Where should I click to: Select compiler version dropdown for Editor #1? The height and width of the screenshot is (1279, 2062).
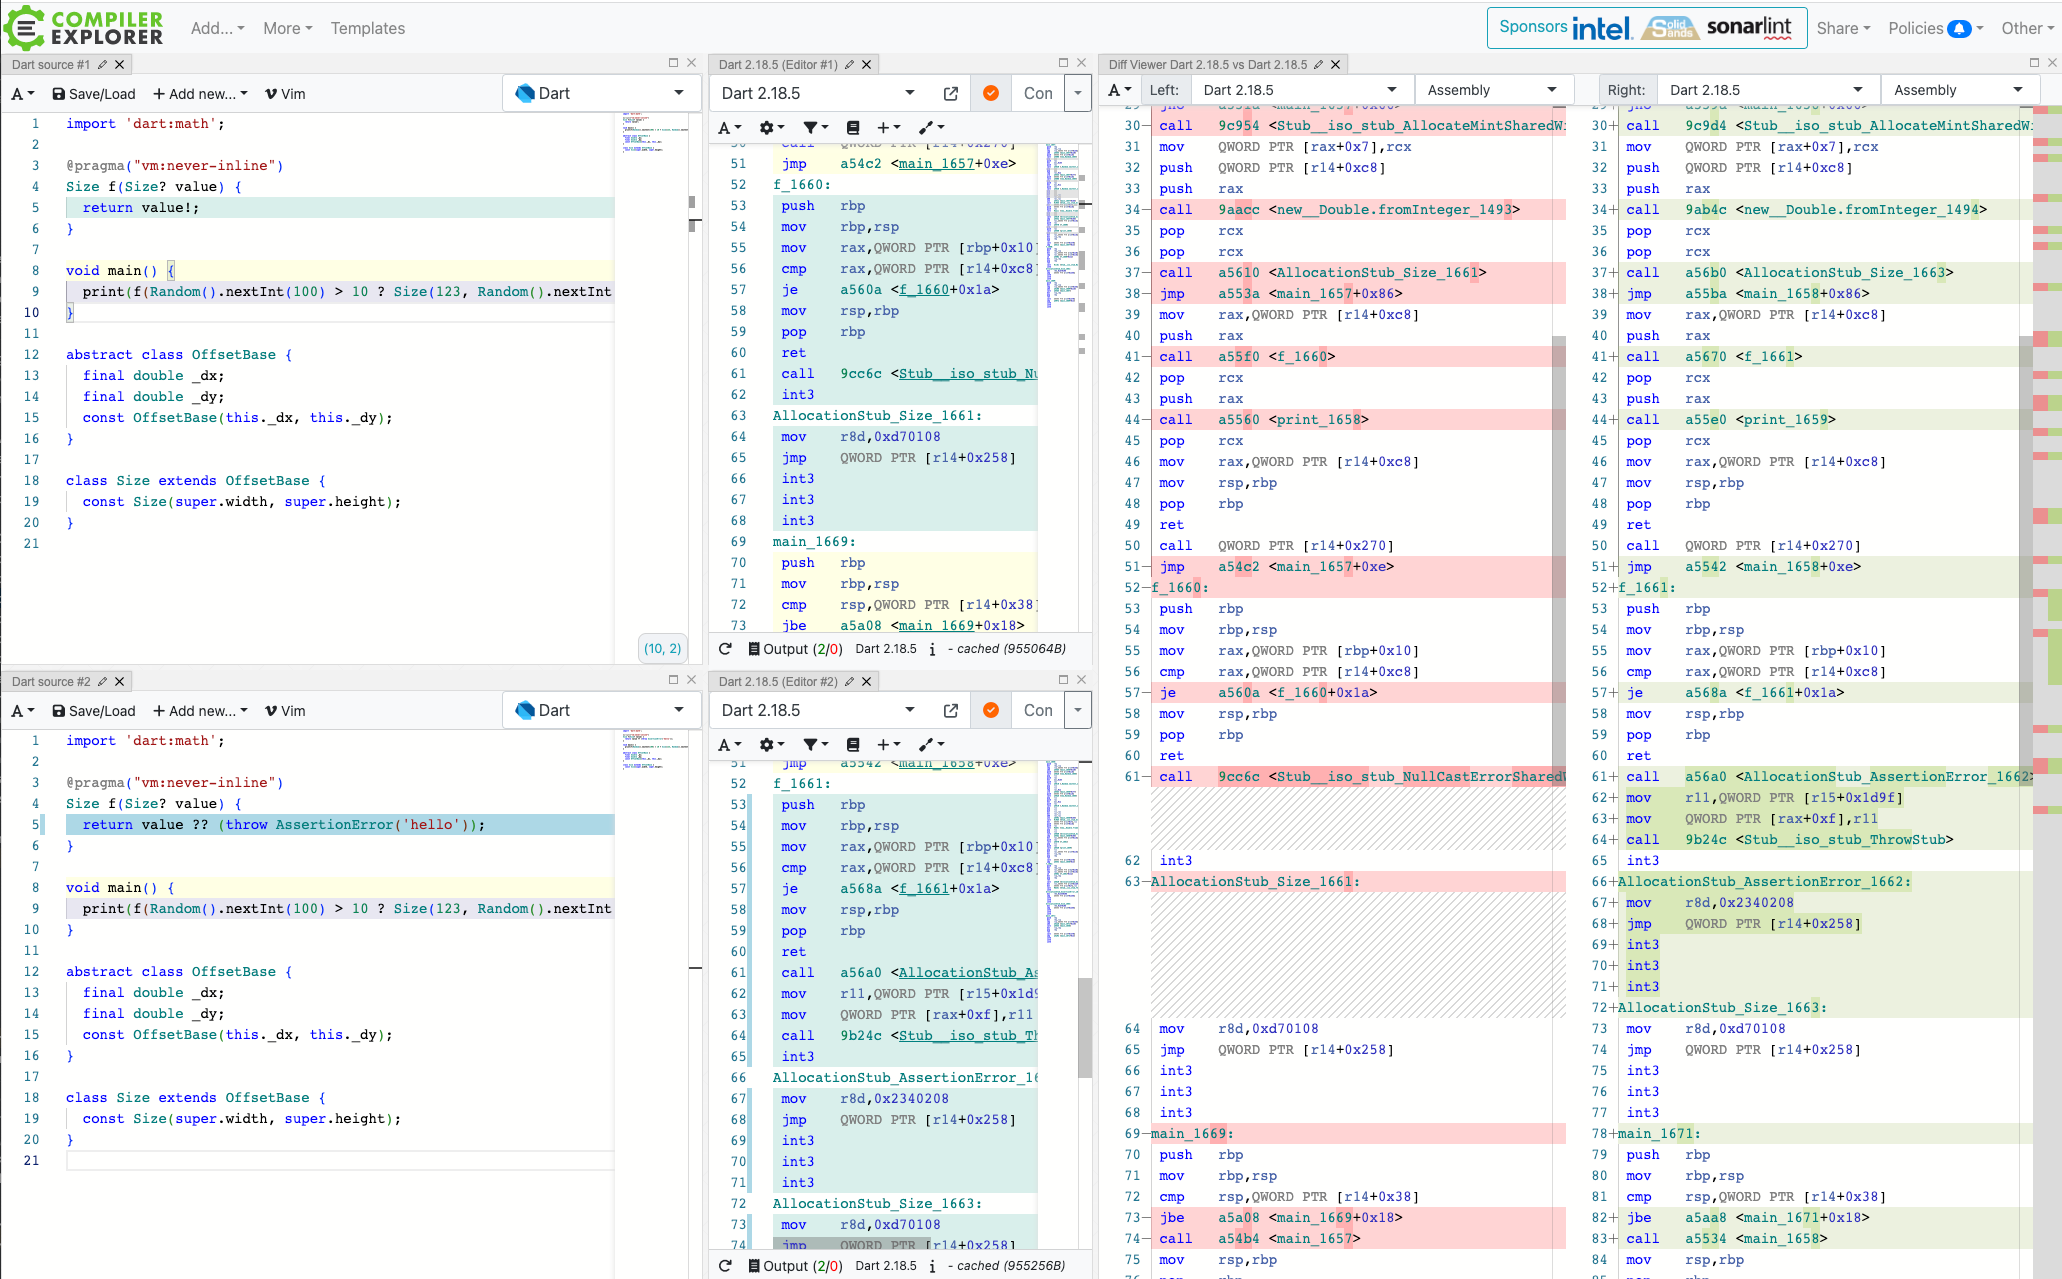(x=819, y=93)
